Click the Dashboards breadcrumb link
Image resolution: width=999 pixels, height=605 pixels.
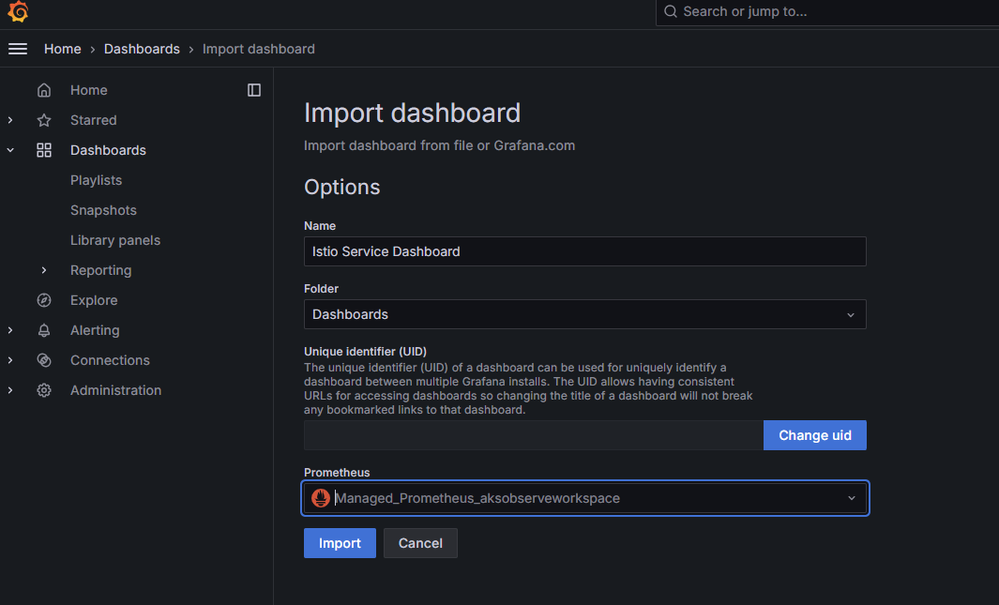(141, 49)
